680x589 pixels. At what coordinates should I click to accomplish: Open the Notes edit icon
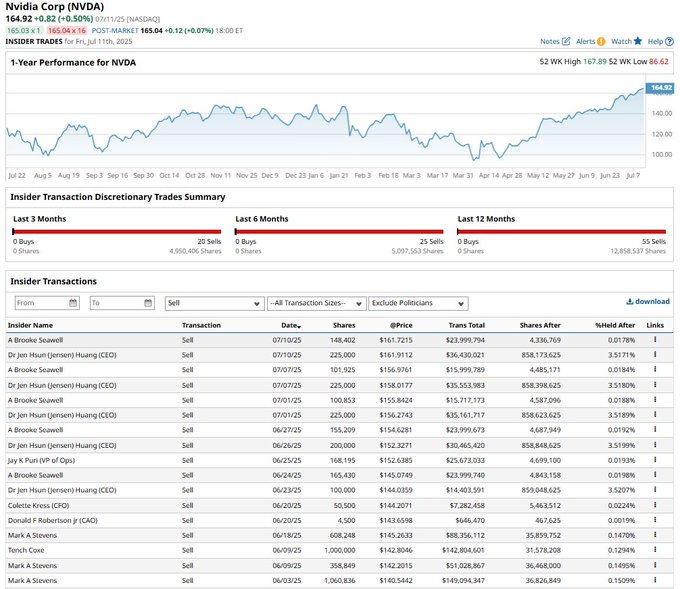[566, 42]
